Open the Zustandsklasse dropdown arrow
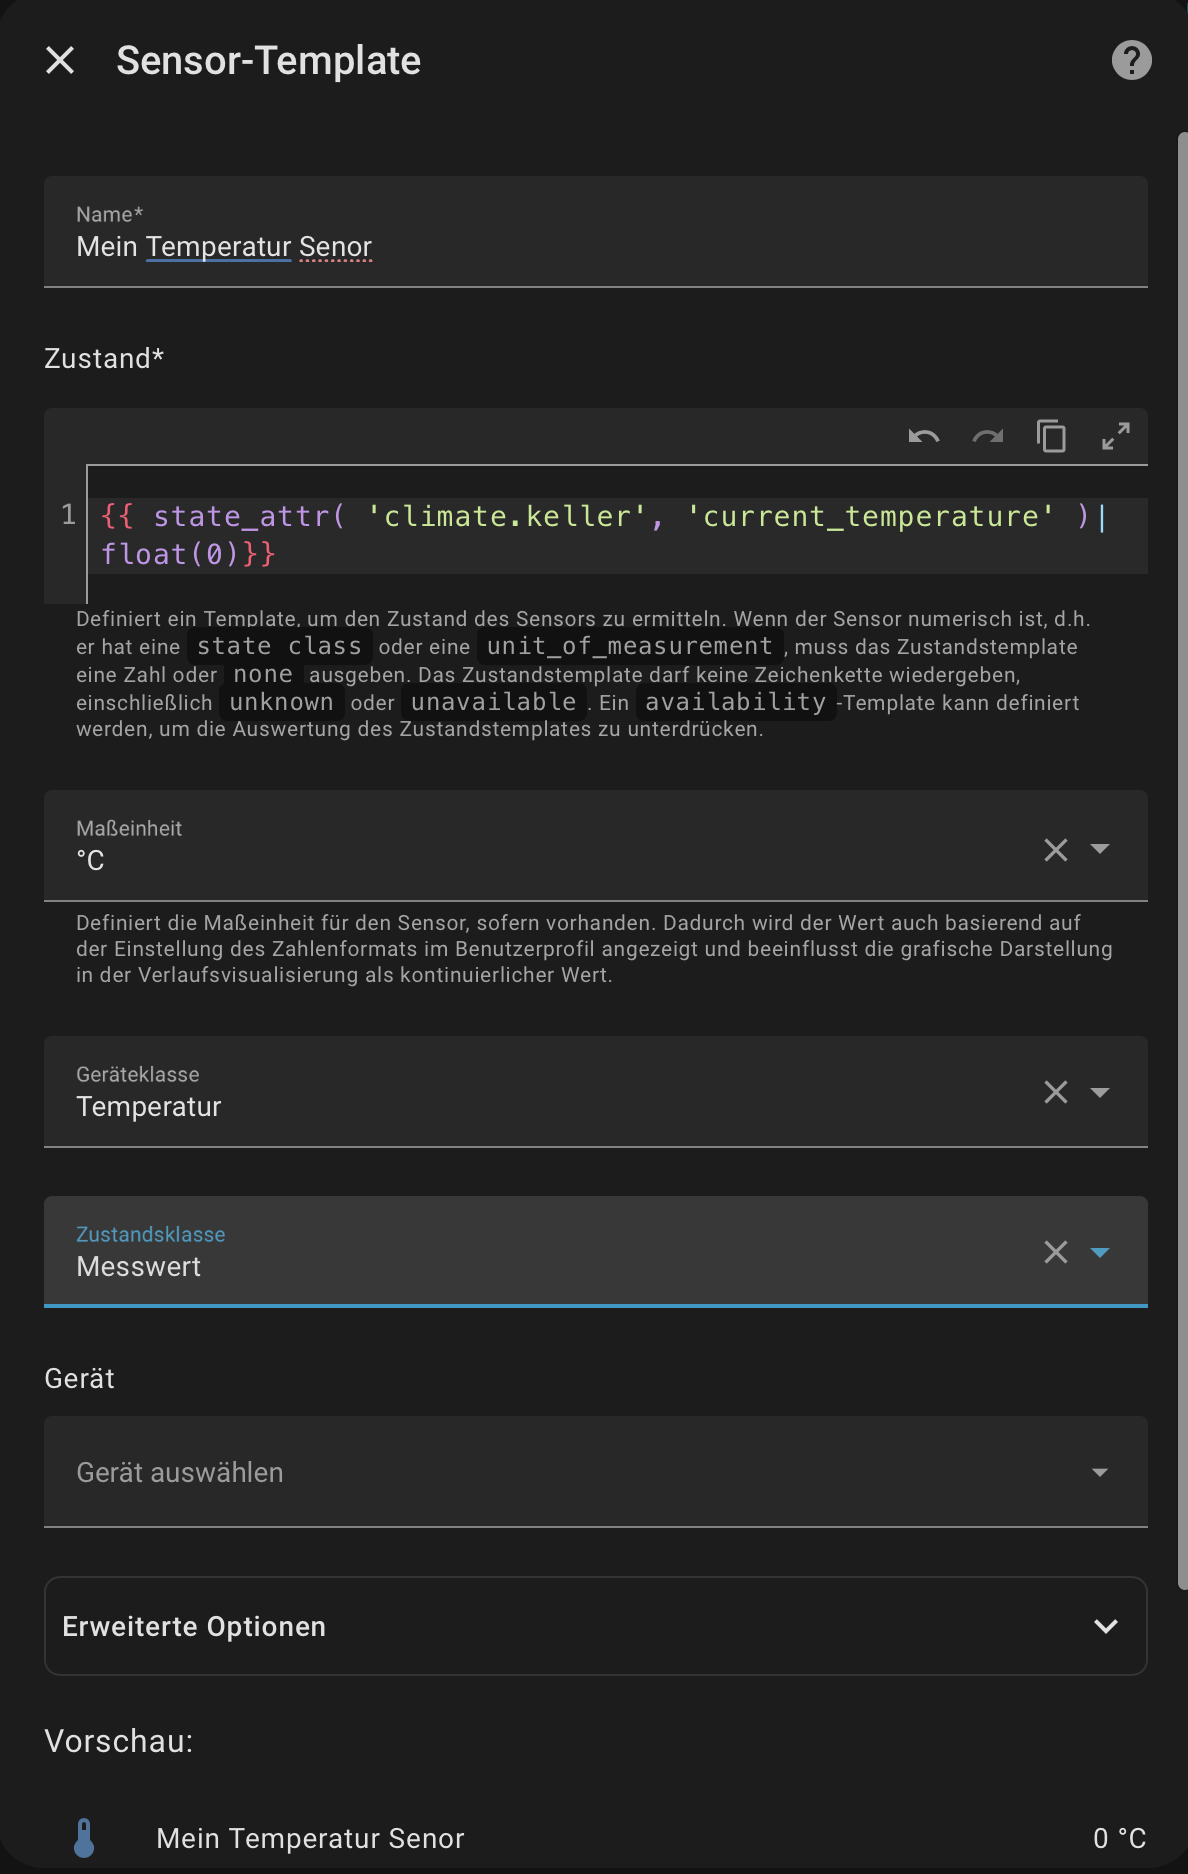 [x=1100, y=1252]
